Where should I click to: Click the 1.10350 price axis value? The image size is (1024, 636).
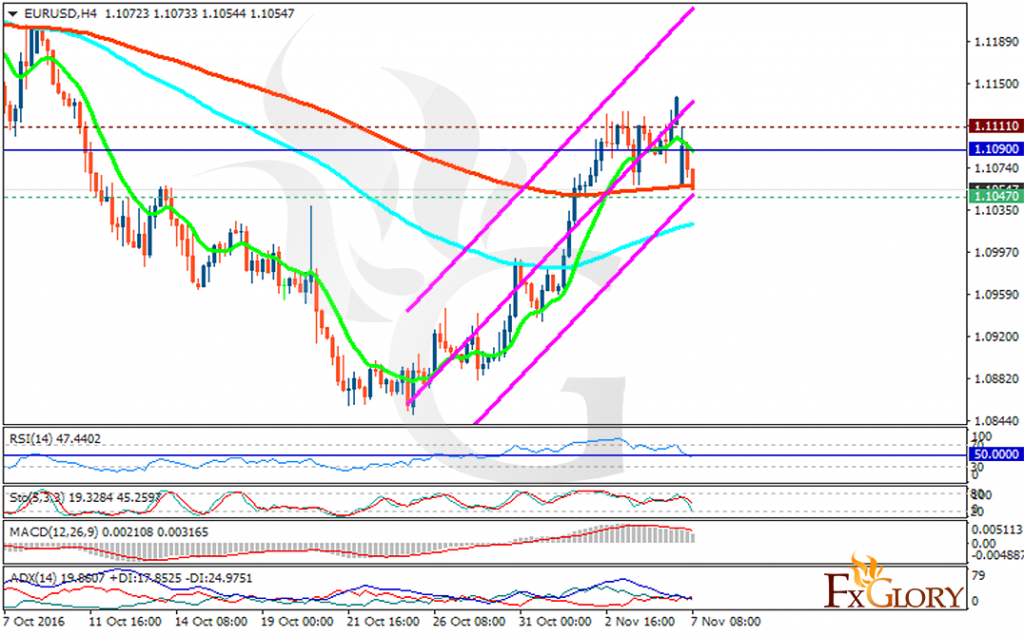pyautogui.click(x=996, y=210)
